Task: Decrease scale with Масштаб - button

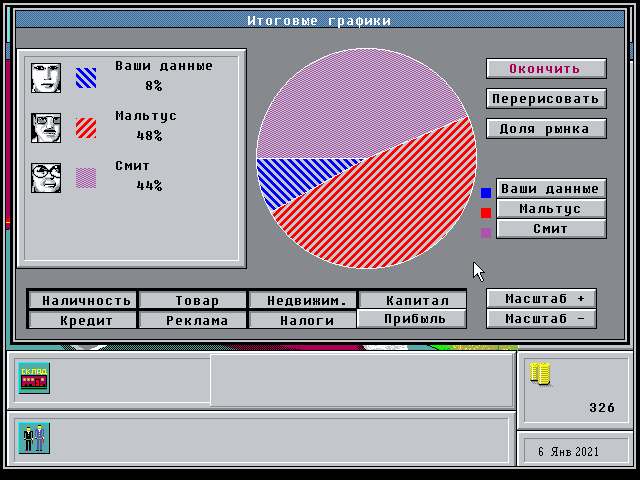Action: 541,319
